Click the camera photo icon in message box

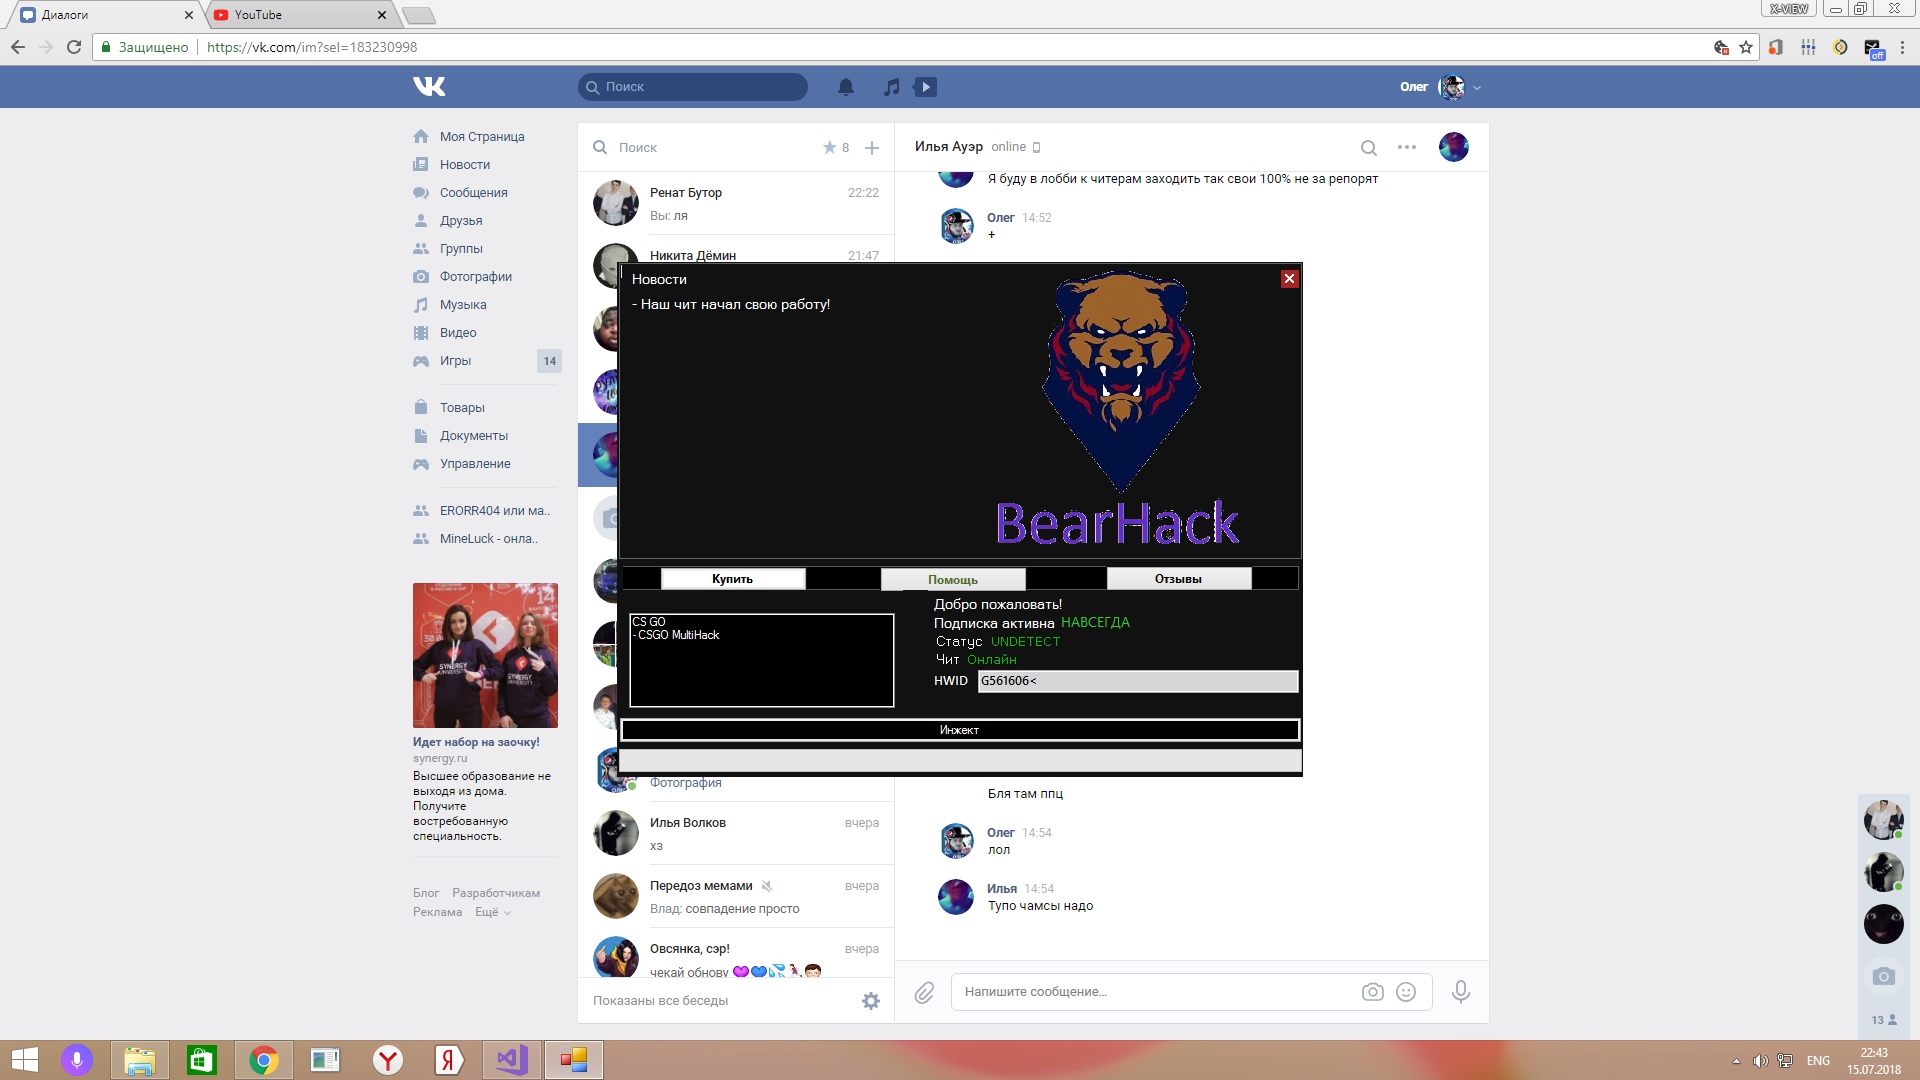(x=1373, y=992)
